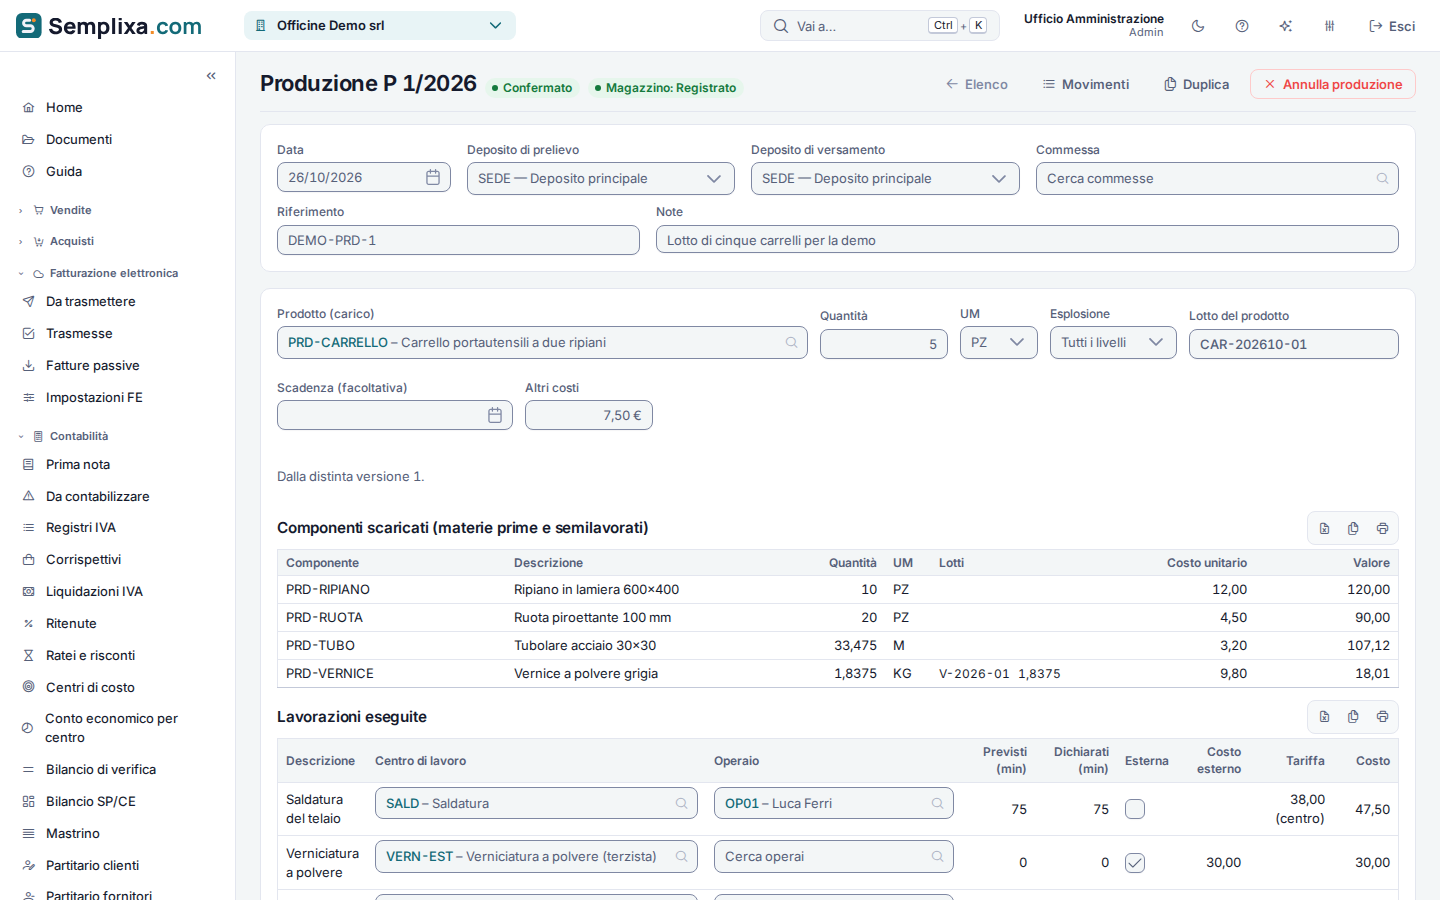Click the Riferimento field DEMO-PRD-1
Image resolution: width=1440 pixels, height=900 pixels.
458,240
